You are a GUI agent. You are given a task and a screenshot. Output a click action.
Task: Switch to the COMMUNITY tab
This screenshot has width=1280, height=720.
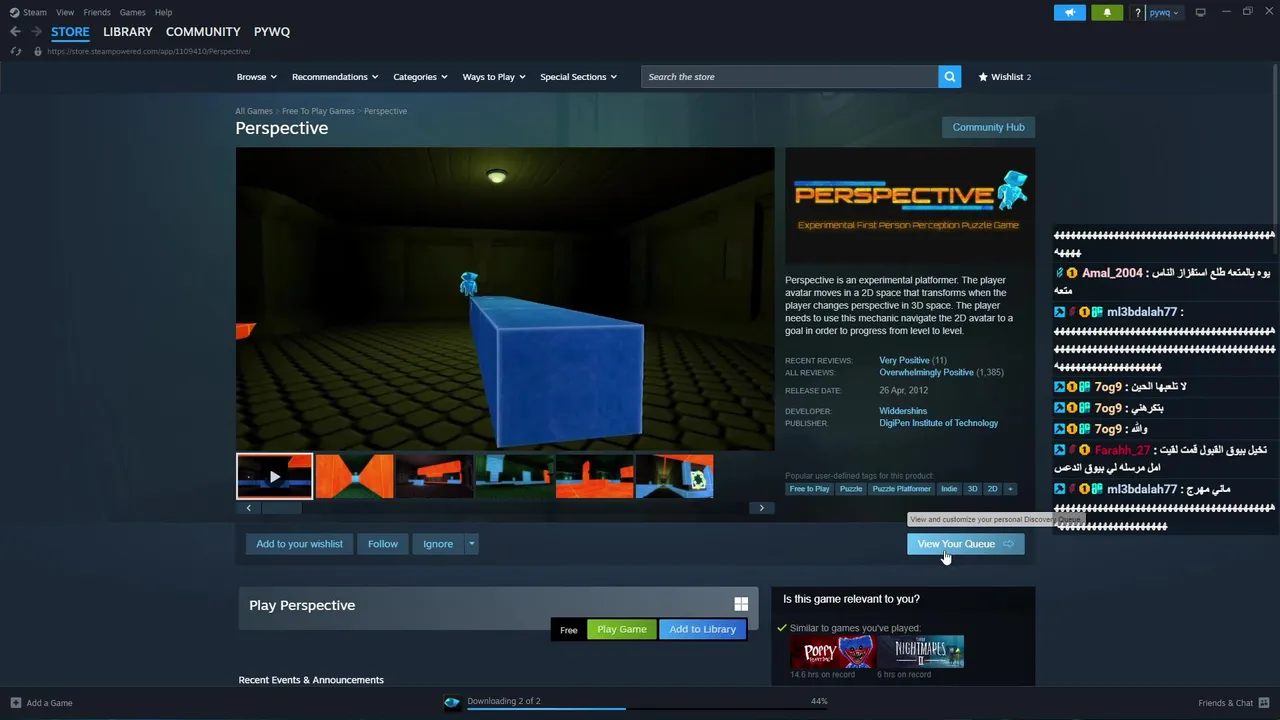(x=203, y=32)
